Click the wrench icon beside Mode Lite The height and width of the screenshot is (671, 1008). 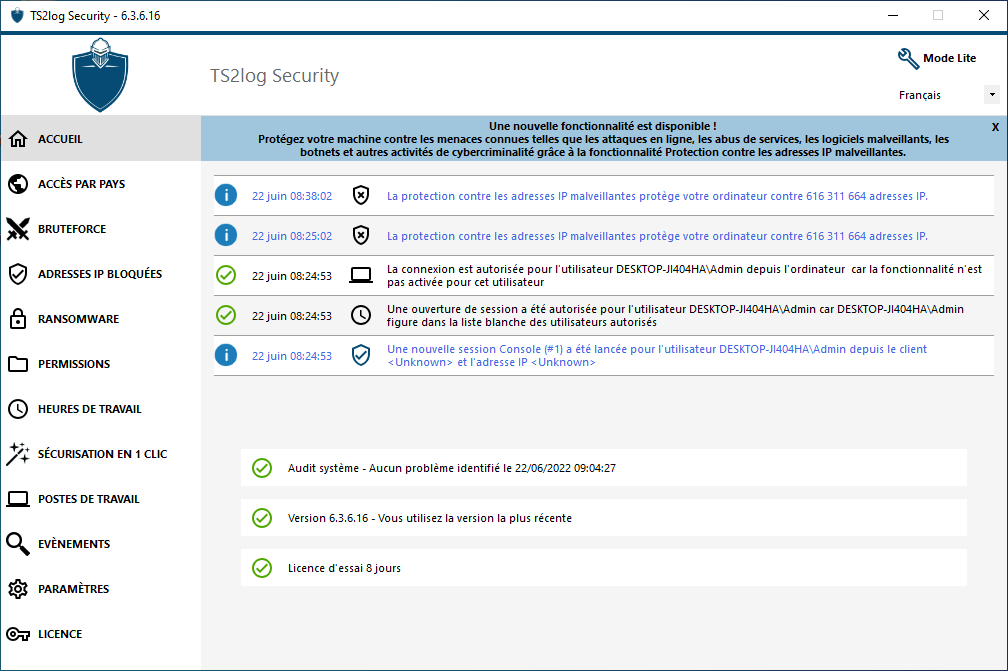click(x=908, y=58)
